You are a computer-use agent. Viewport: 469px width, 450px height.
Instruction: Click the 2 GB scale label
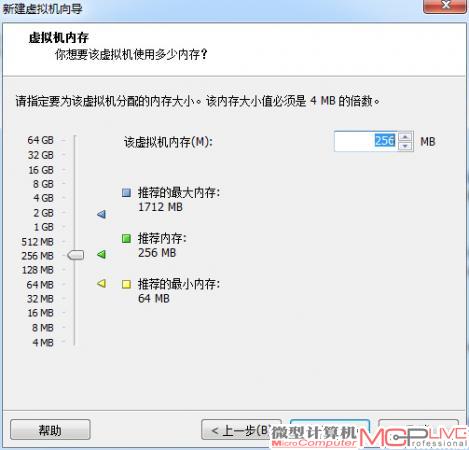(43, 213)
